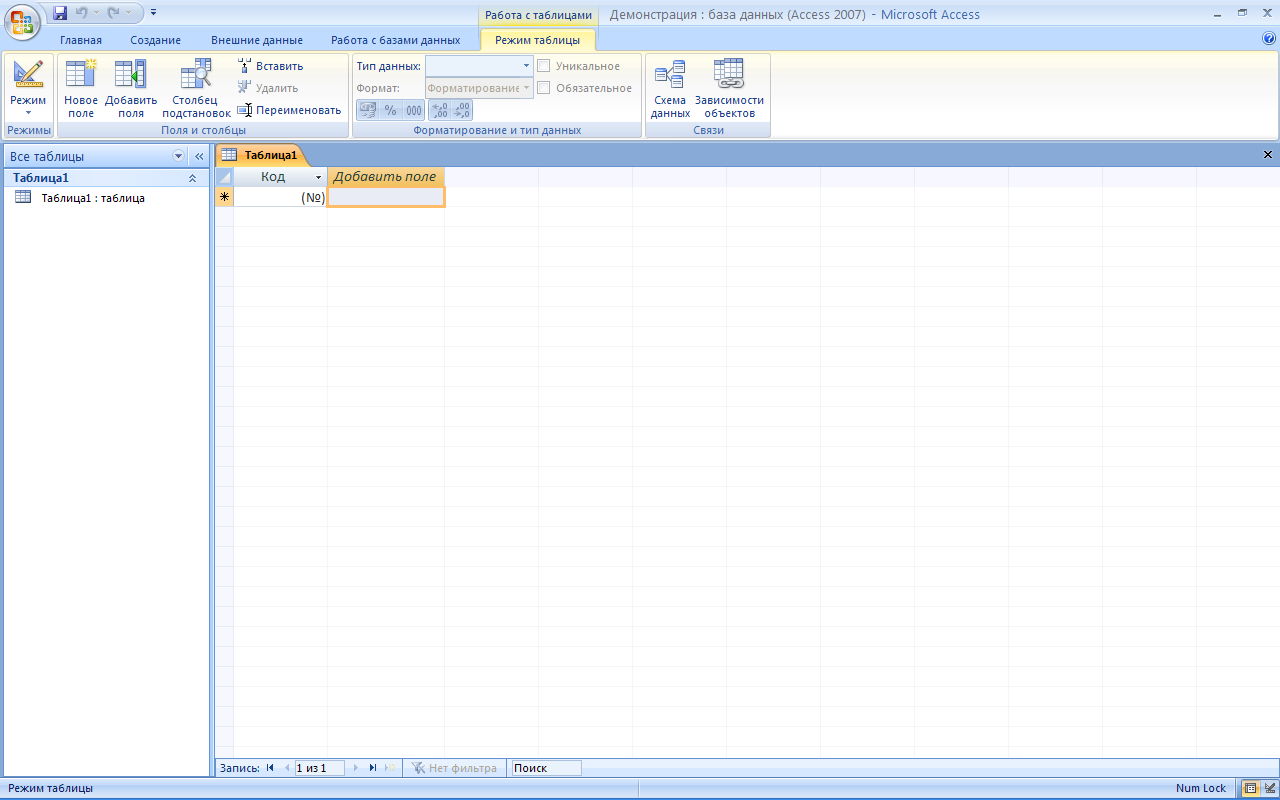The width and height of the screenshot is (1280, 800).
Task: Click Num Lock status bar indicator
Action: pyautogui.click(x=1201, y=788)
